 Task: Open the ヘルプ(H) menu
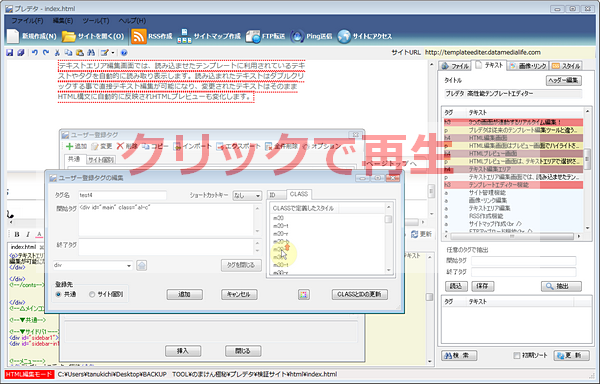pos(132,21)
